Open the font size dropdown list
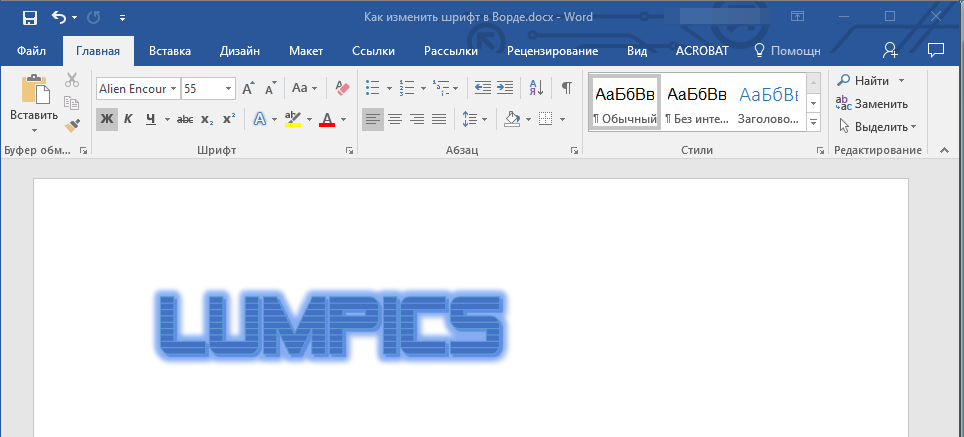The image size is (964, 437). click(229, 88)
